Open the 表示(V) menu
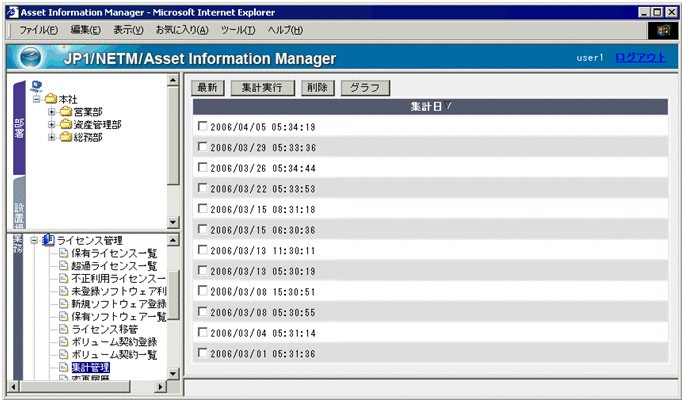 (128, 30)
